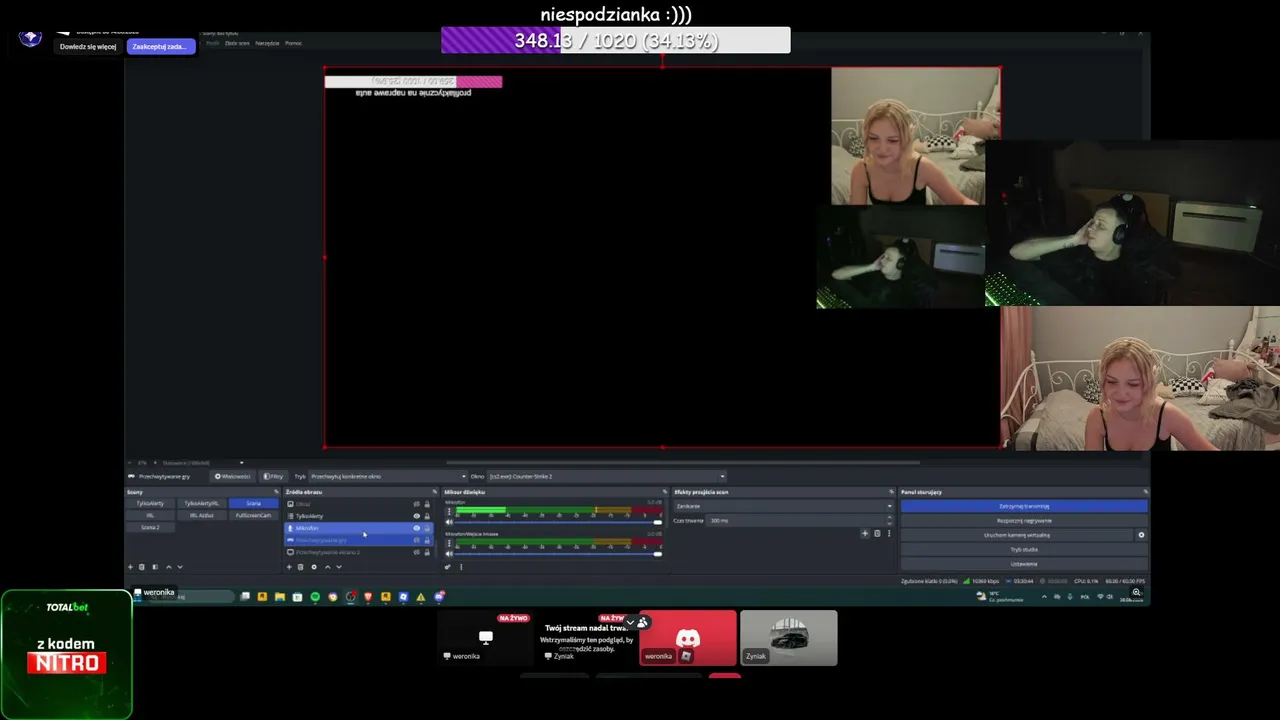1280x720 pixels.
Task: Click Zatrzymaj transmisję to stop streaming
Action: point(1024,506)
